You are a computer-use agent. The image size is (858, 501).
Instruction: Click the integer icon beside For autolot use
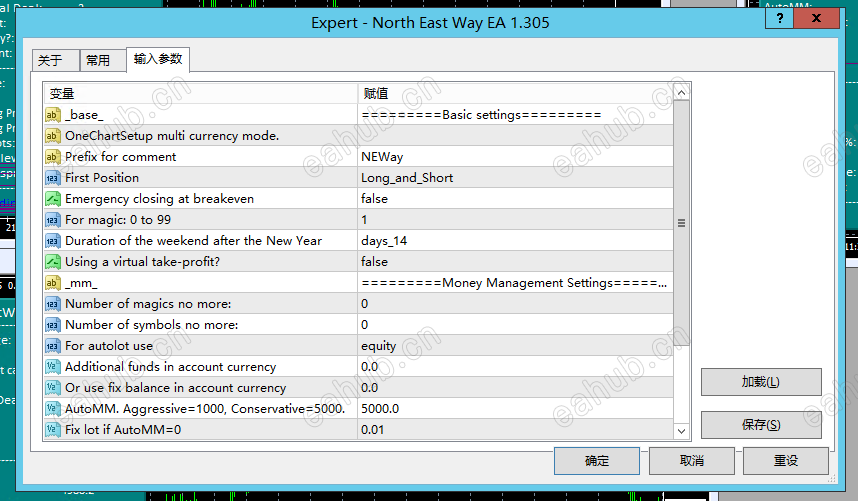pos(53,346)
